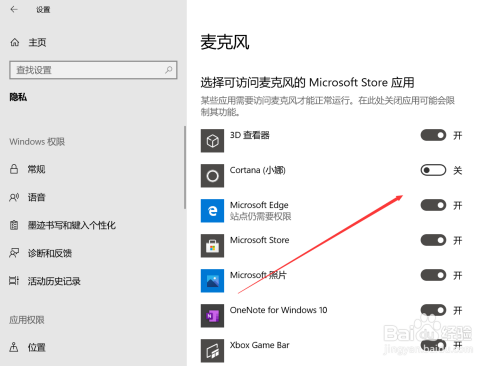This screenshot has width=500, height=366.
Task: Click the Cortana circle app icon
Action: [x=212, y=176]
